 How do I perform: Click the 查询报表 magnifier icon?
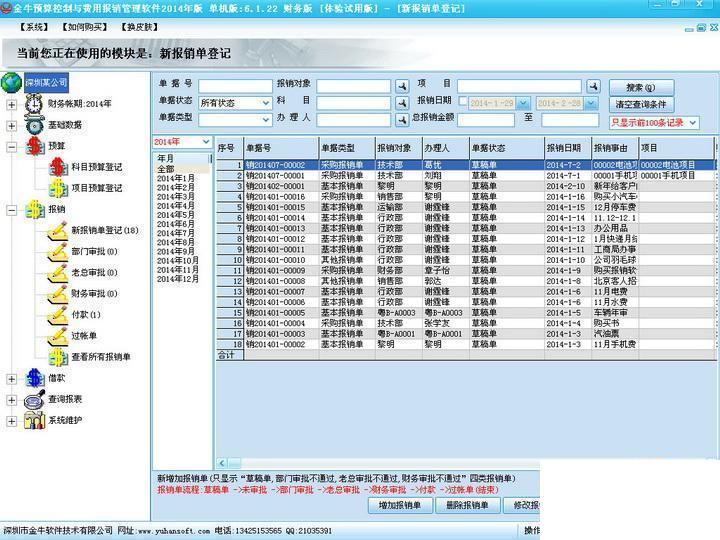tap(35, 399)
